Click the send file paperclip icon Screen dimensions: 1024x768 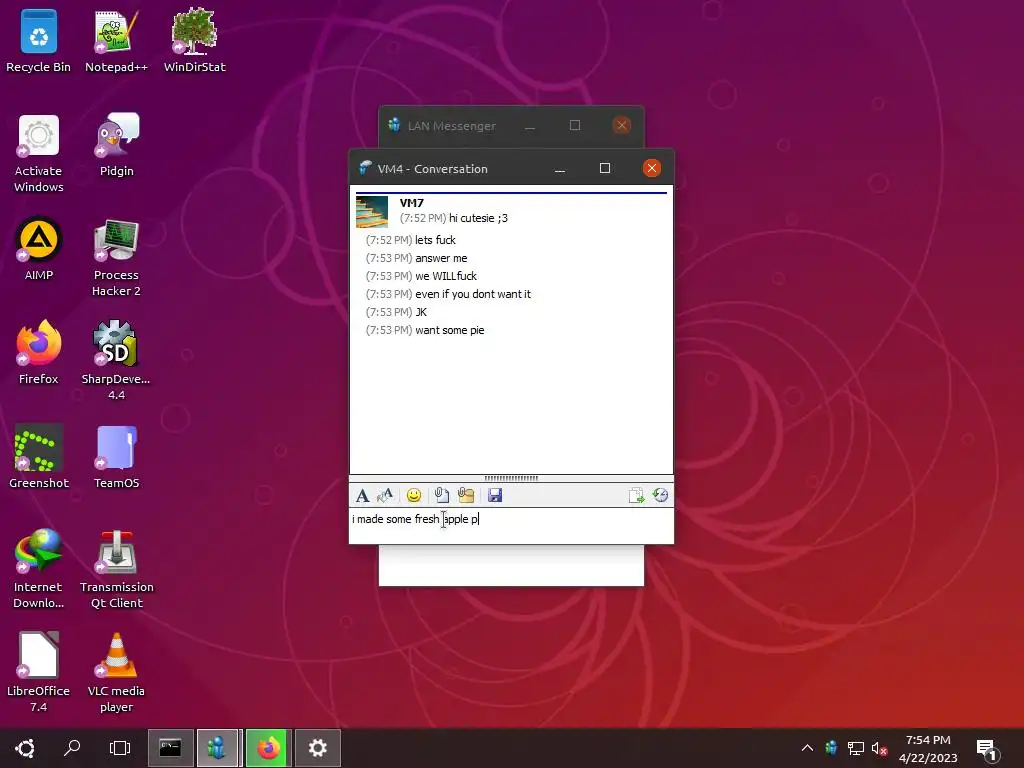(x=441, y=495)
